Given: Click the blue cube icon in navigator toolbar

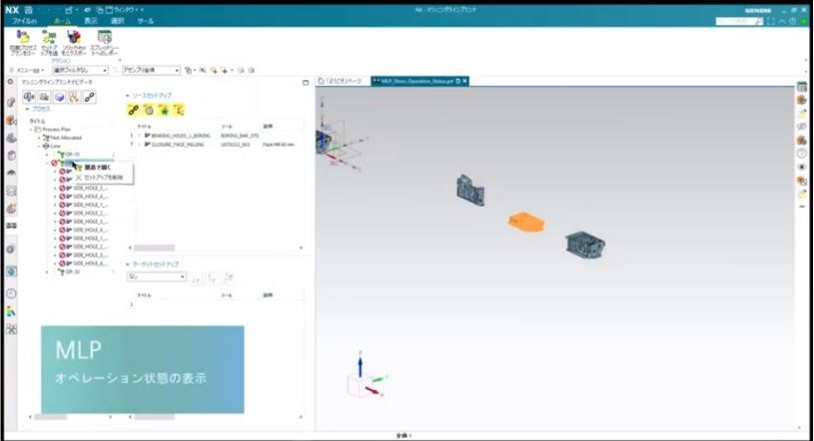Looking at the screenshot, I should pos(59,97).
